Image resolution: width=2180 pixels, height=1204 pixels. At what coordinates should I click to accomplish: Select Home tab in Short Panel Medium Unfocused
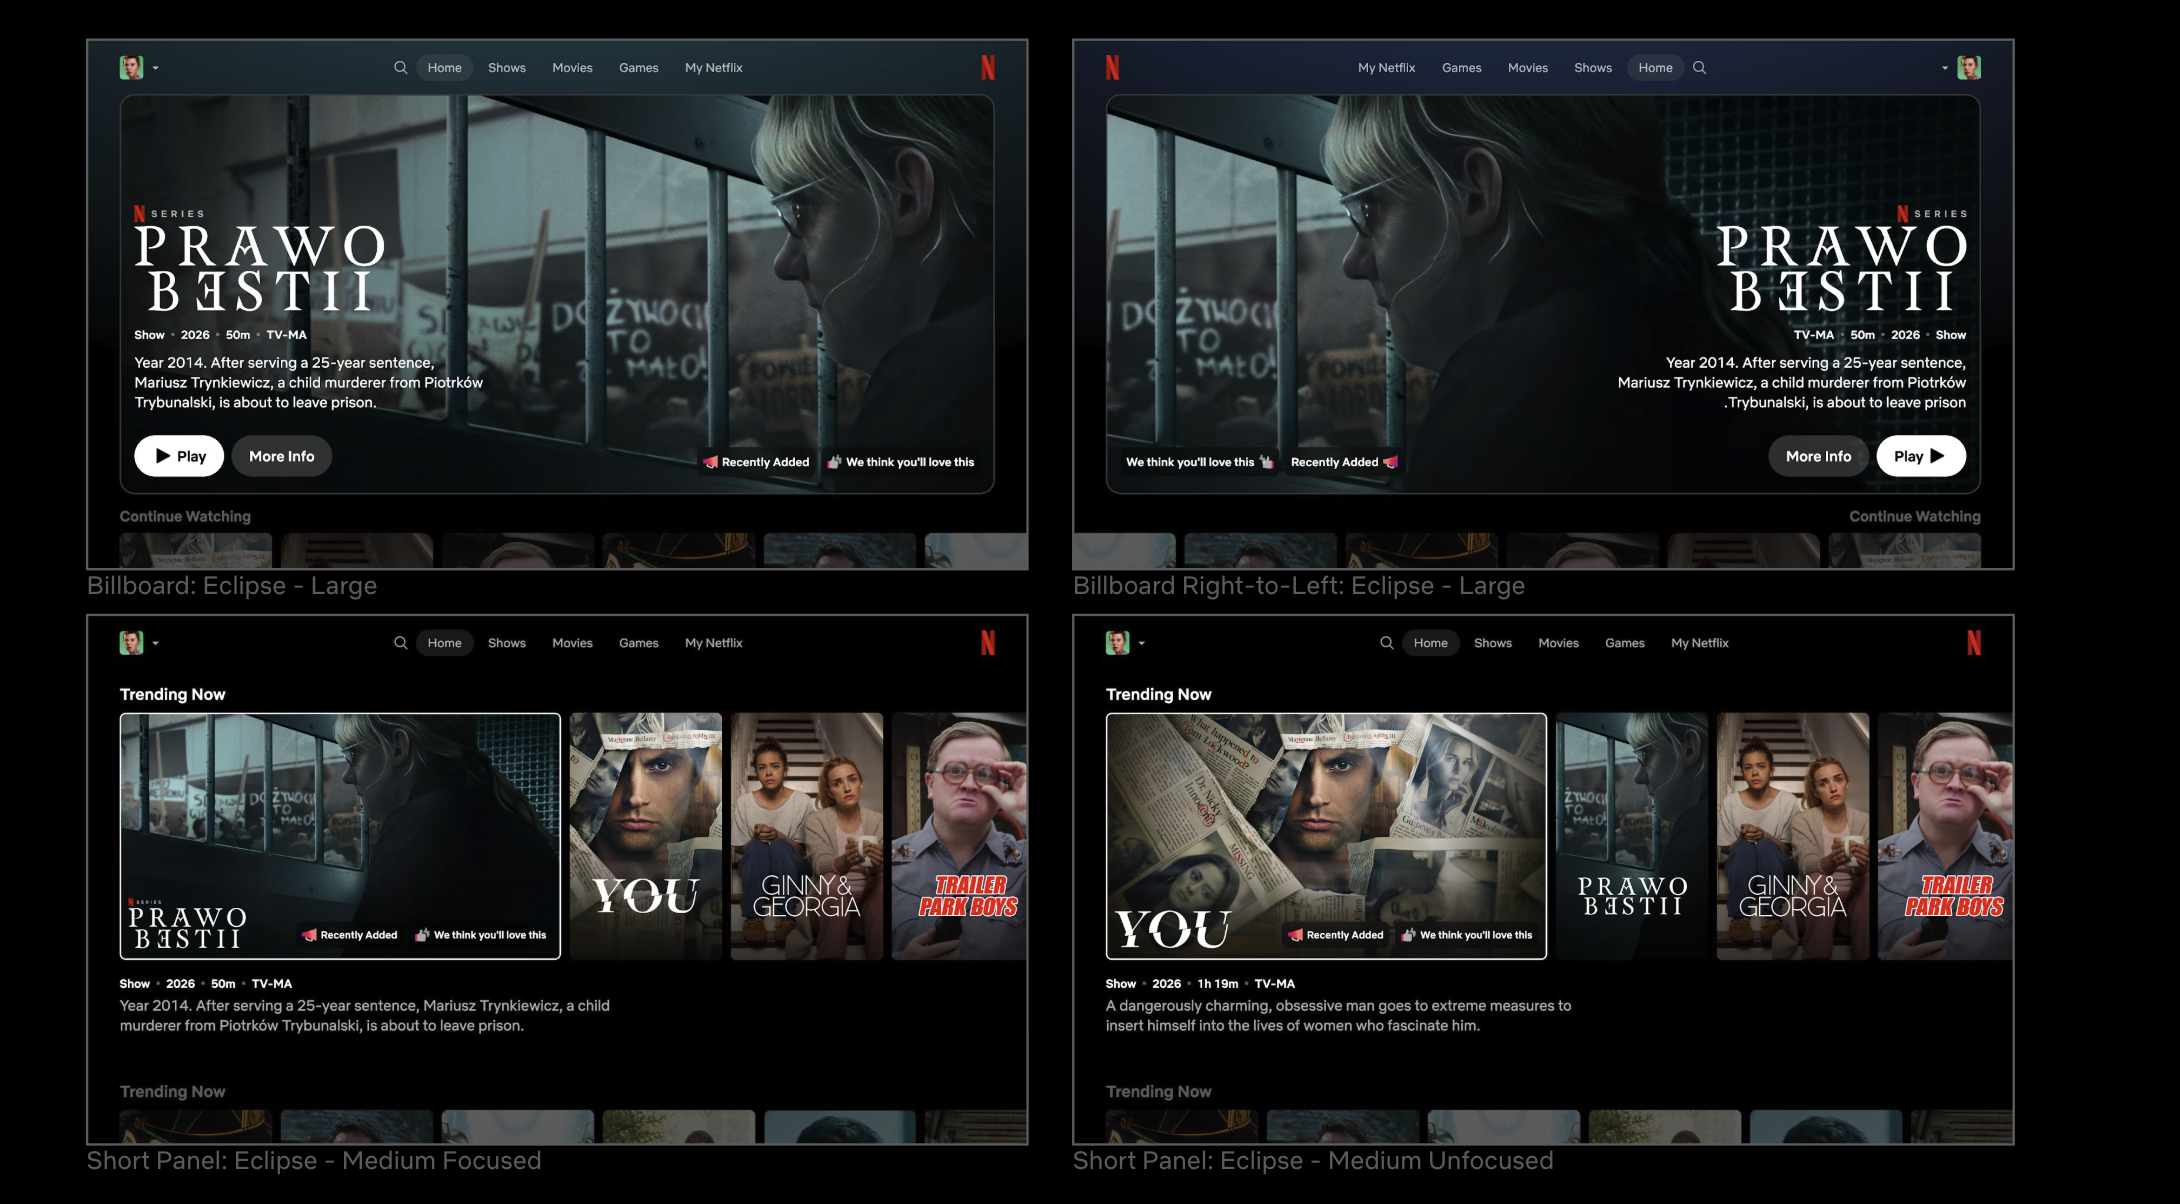(1430, 643)
